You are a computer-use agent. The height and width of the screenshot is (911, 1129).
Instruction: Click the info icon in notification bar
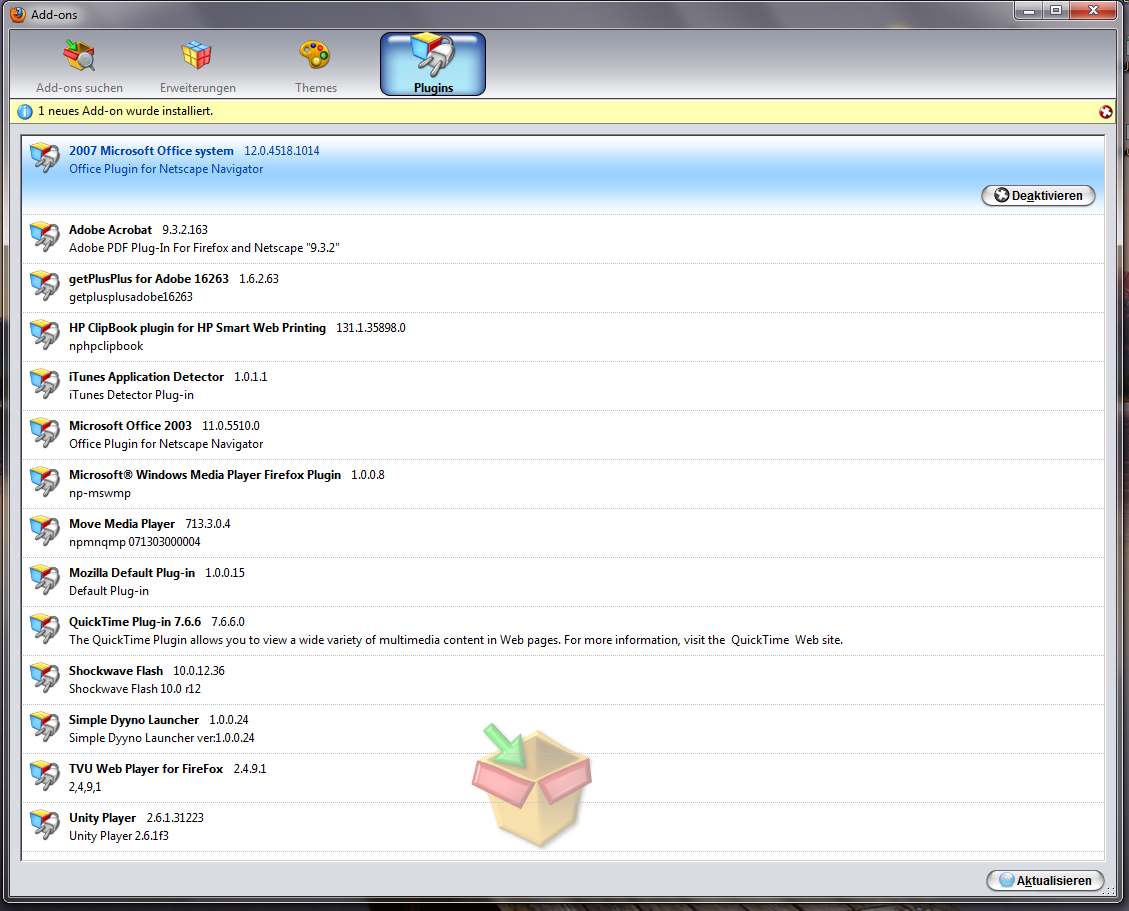point(24,112)
